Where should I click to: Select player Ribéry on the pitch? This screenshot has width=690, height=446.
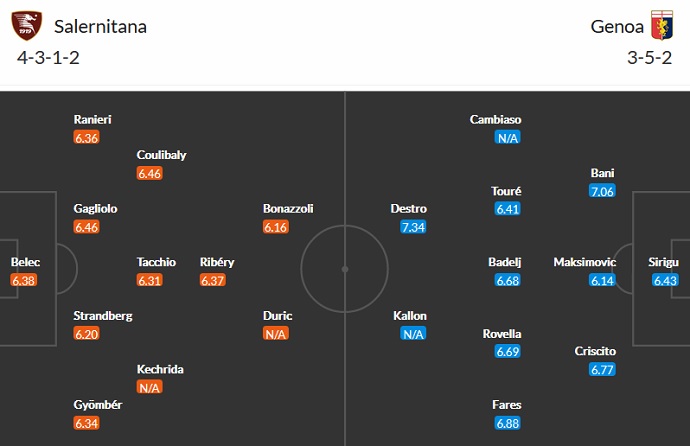click(x=217, y=262)
